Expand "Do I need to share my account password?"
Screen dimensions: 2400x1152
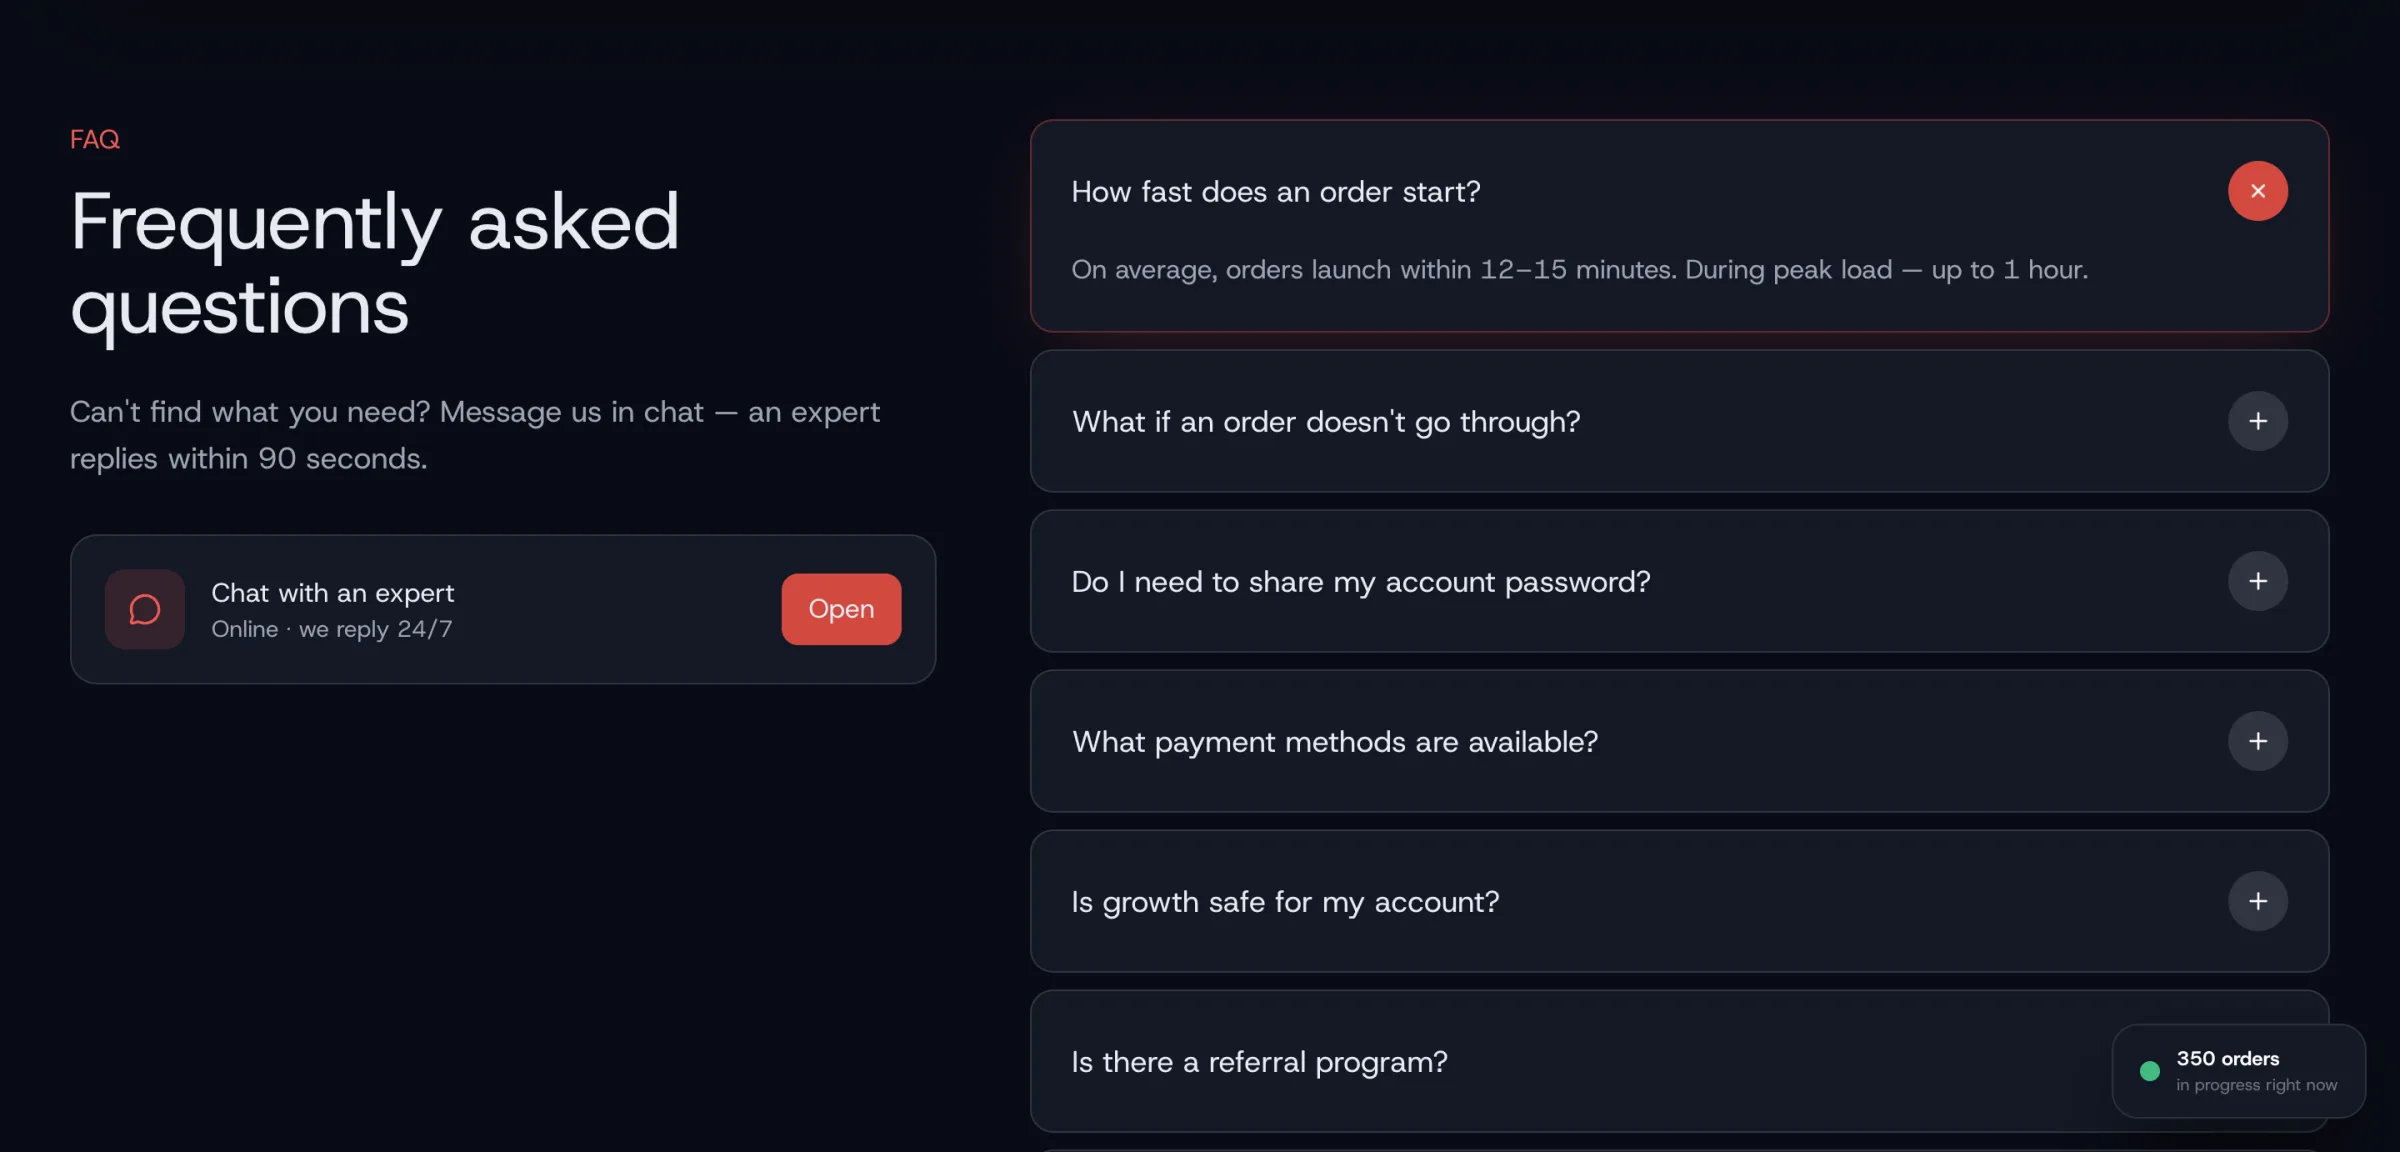(x=1360, y=582)
